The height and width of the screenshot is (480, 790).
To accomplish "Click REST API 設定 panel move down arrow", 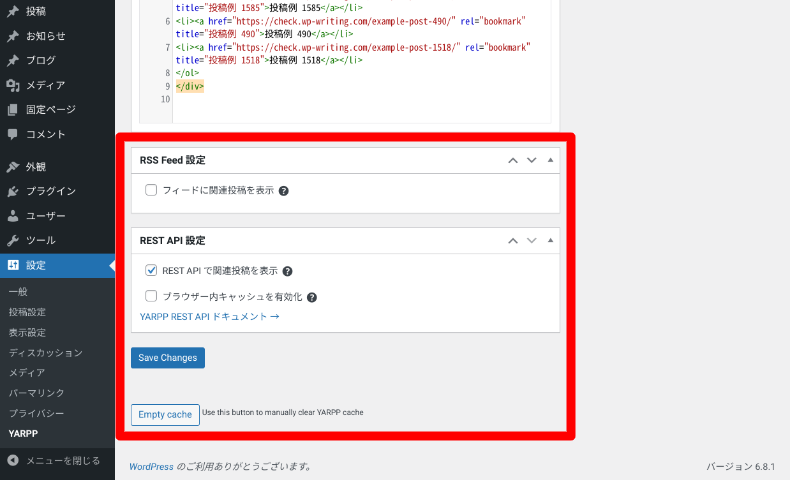I will pos(532,240).
